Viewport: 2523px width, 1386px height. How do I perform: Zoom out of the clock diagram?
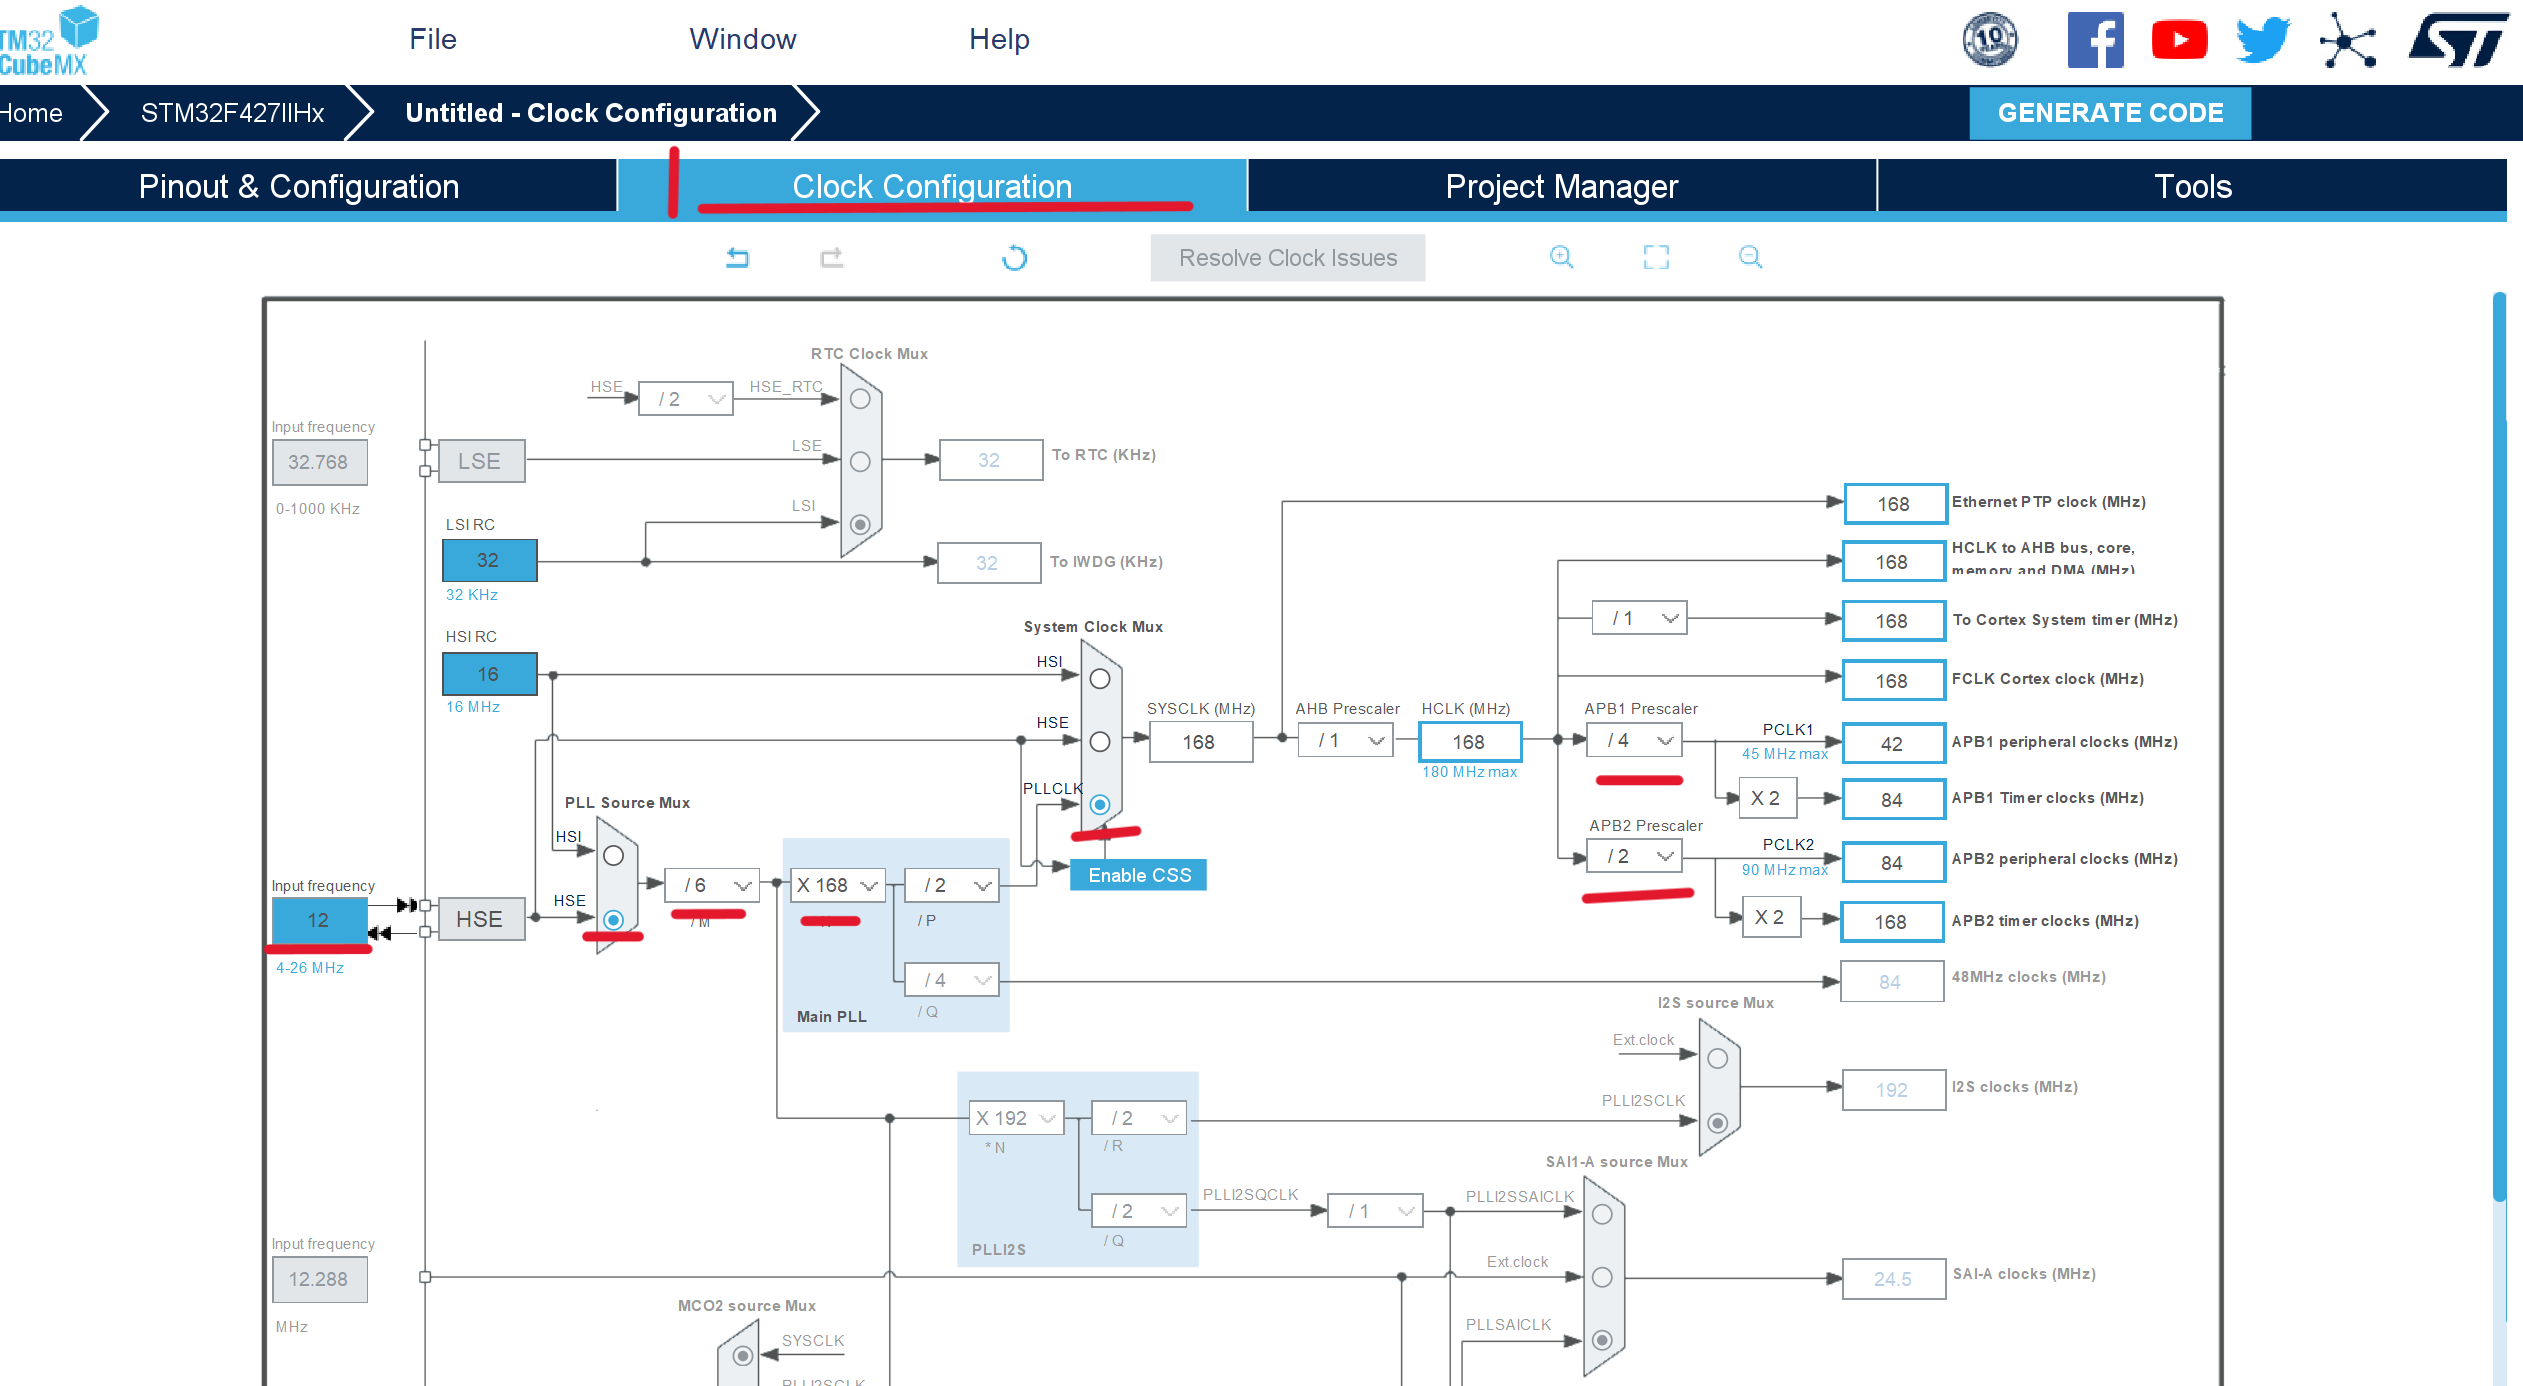1750,257
